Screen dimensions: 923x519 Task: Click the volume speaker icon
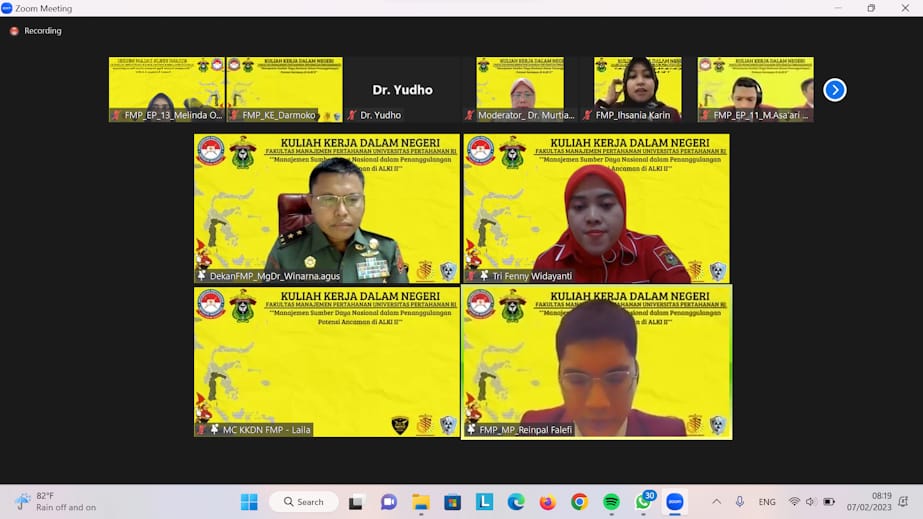[811, 502]
